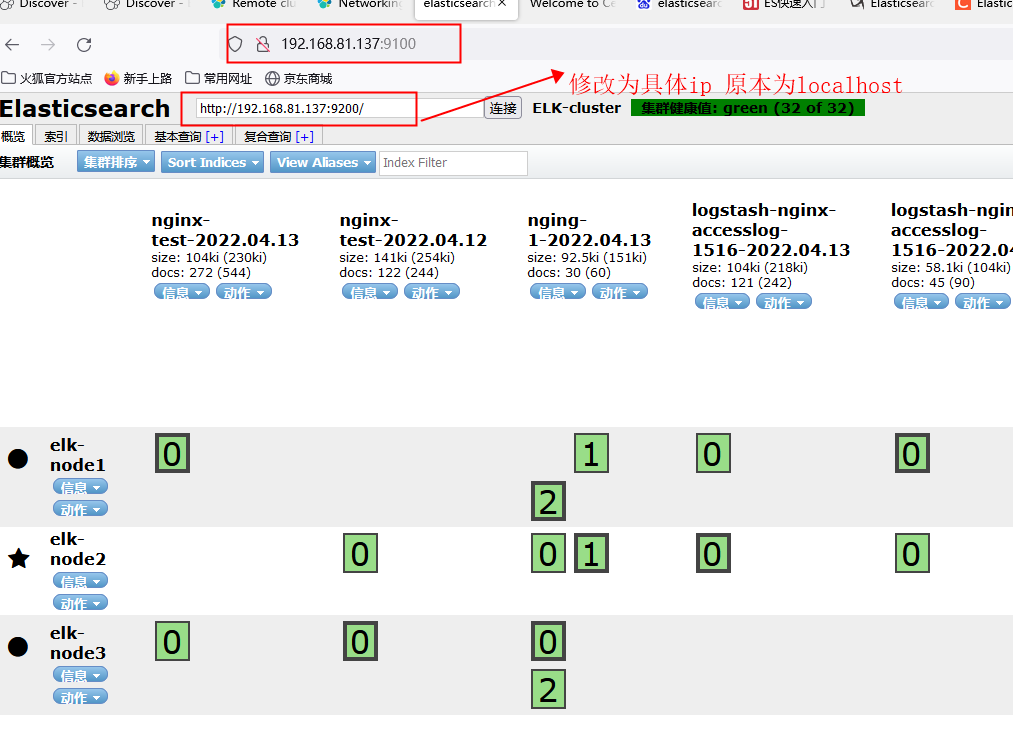Click the nging-1-2022.04.13 index name

point(589,230)
